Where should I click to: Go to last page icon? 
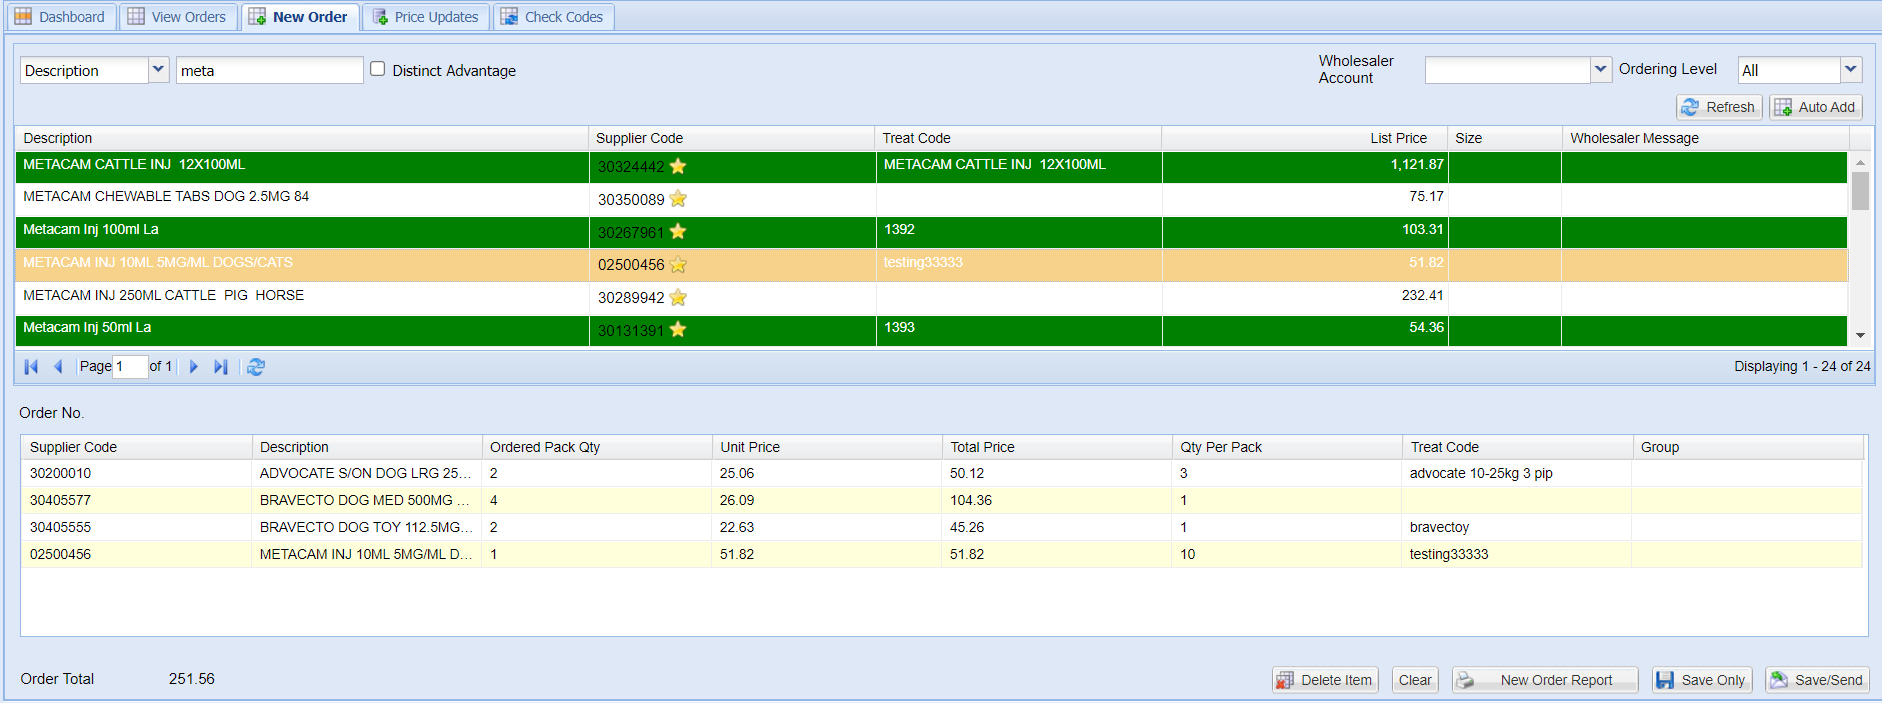tap(221, 367)
